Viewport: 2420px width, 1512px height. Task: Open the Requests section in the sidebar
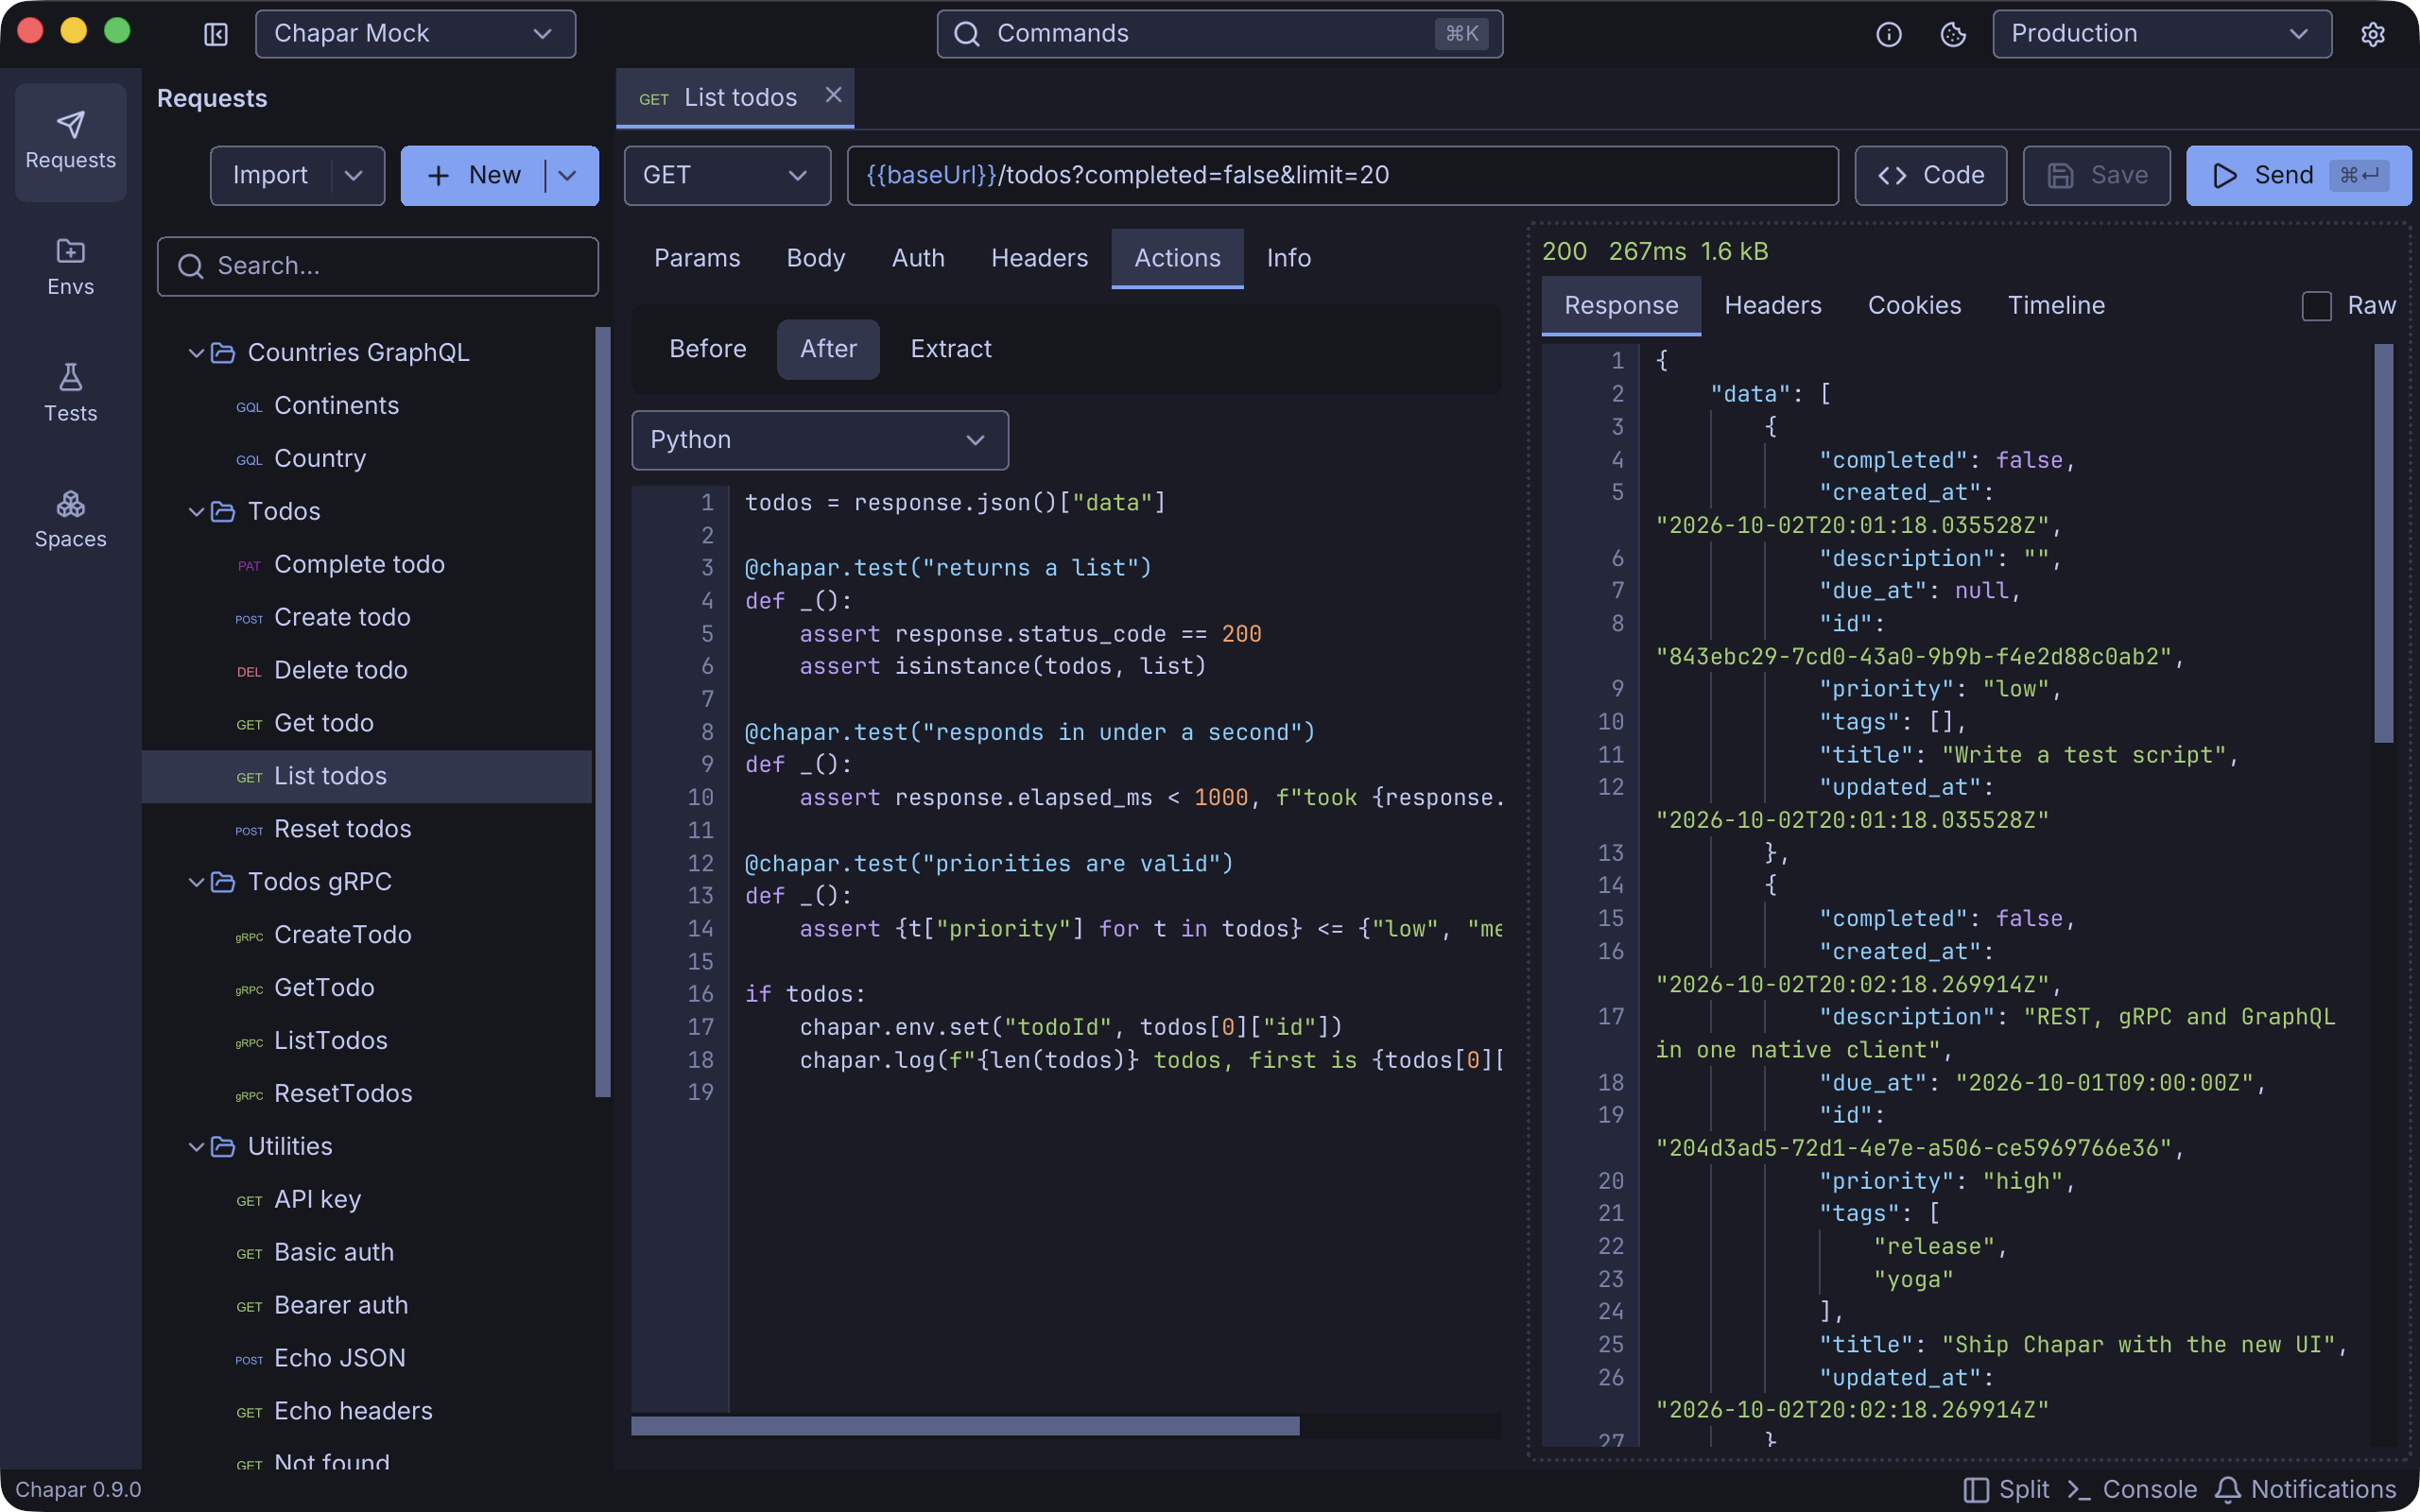[70, 141]
